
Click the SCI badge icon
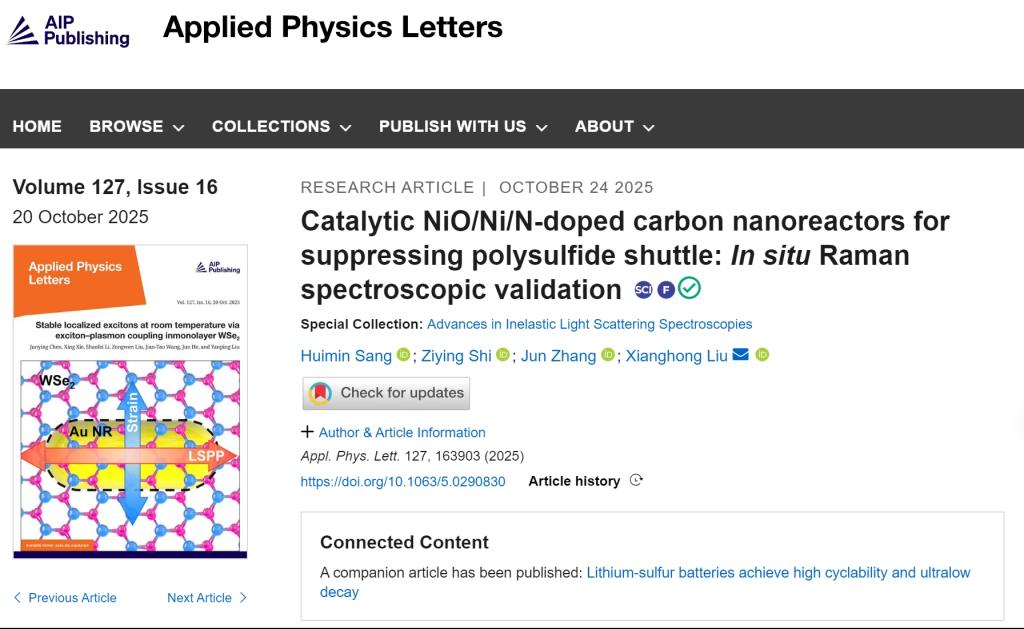tap(644, 290)
